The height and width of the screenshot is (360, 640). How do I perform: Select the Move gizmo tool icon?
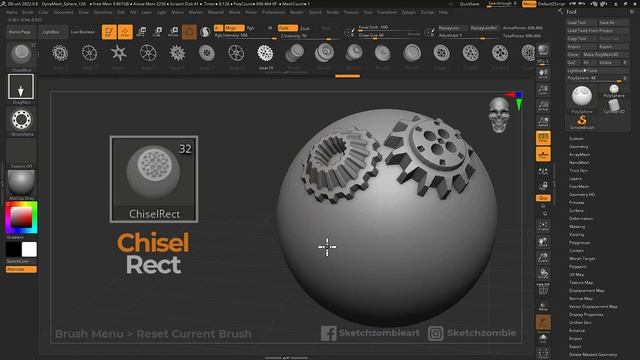pos(141,32)
